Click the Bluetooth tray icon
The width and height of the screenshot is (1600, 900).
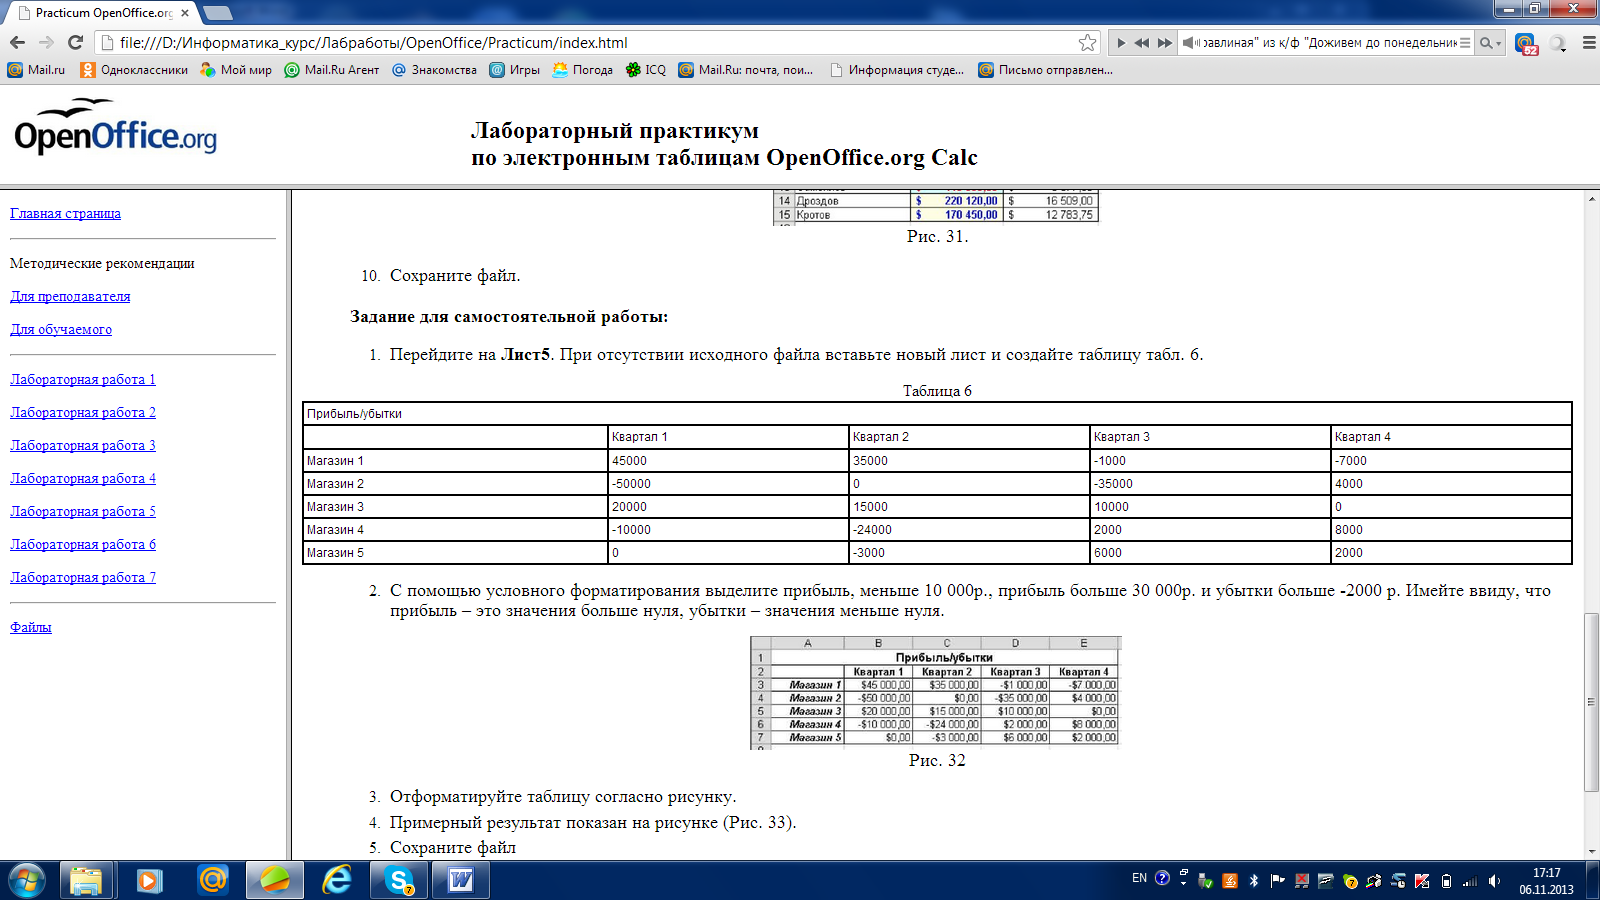1253,881
